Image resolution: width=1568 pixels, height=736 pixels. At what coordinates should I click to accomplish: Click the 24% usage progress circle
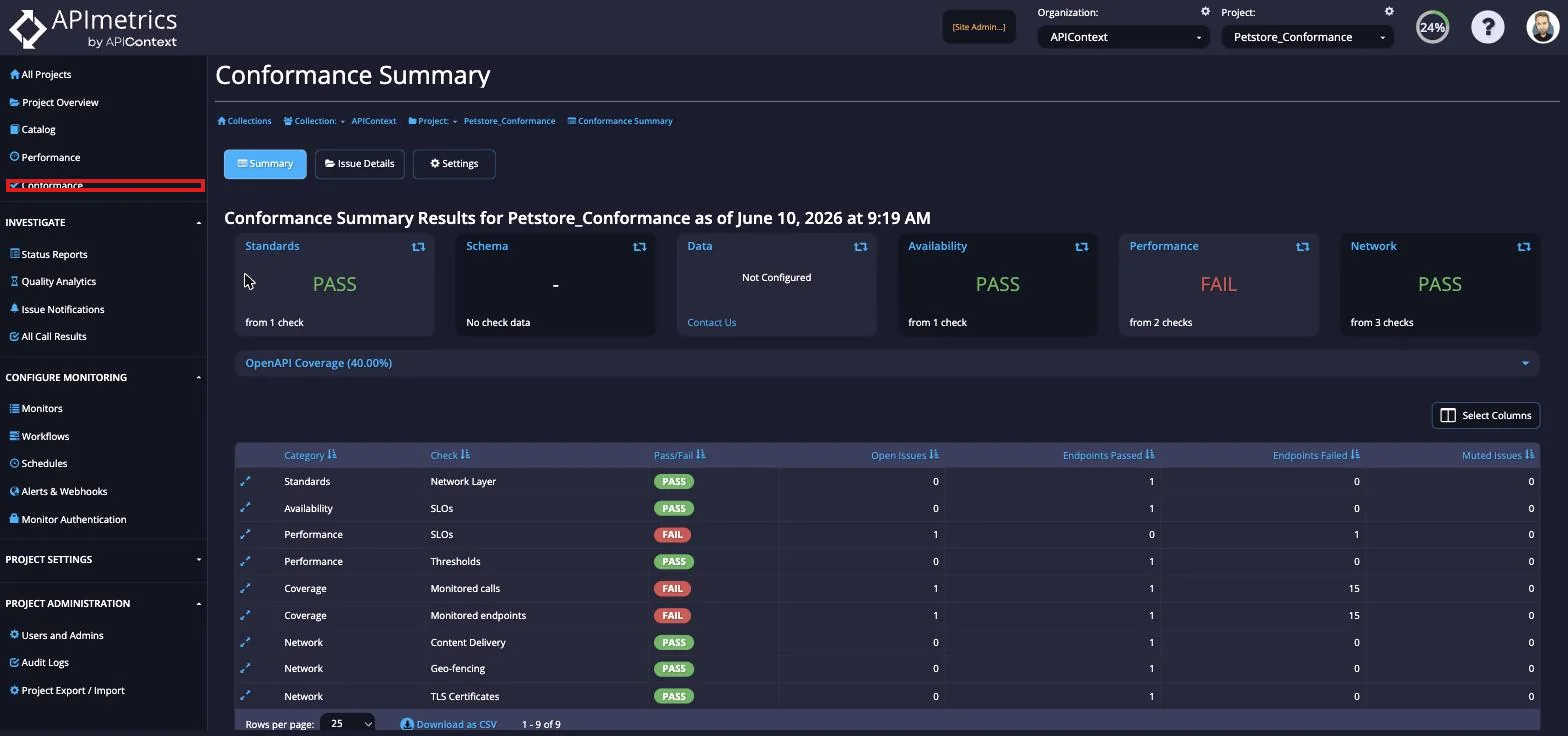[x=1432, y=27]
